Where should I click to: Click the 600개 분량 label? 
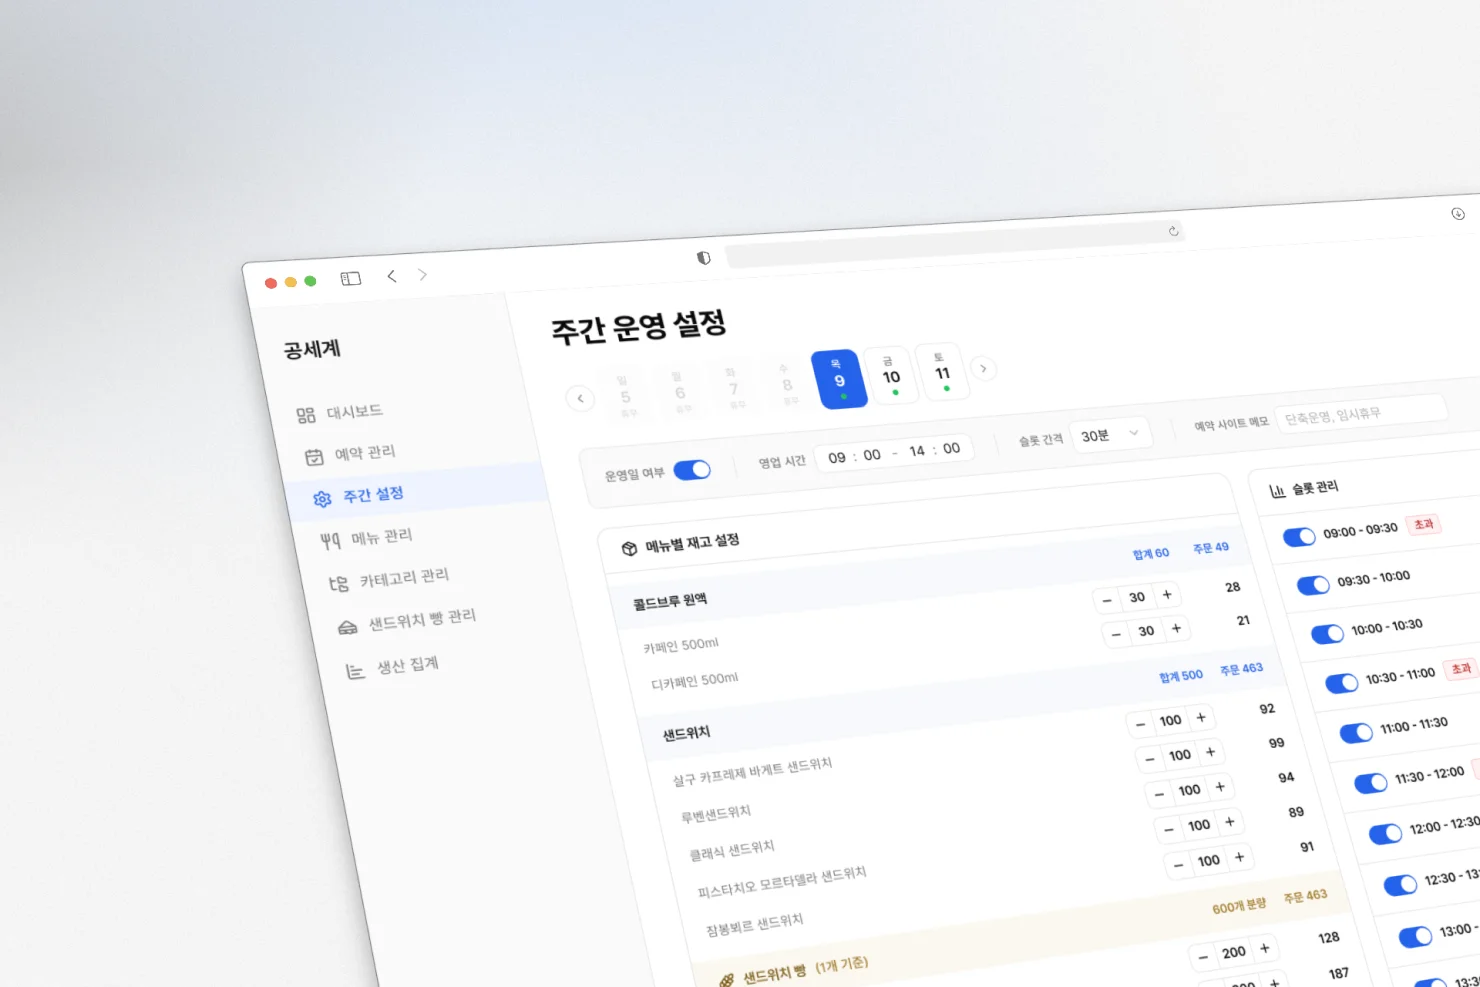coord(1240,906)
